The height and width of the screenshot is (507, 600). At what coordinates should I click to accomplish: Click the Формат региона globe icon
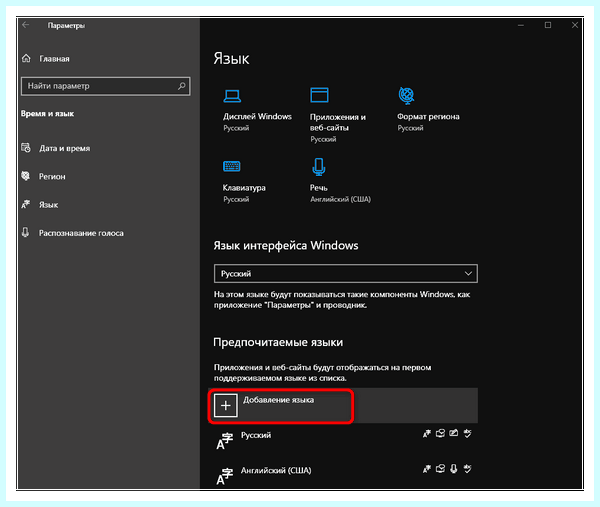click(406, 95)
